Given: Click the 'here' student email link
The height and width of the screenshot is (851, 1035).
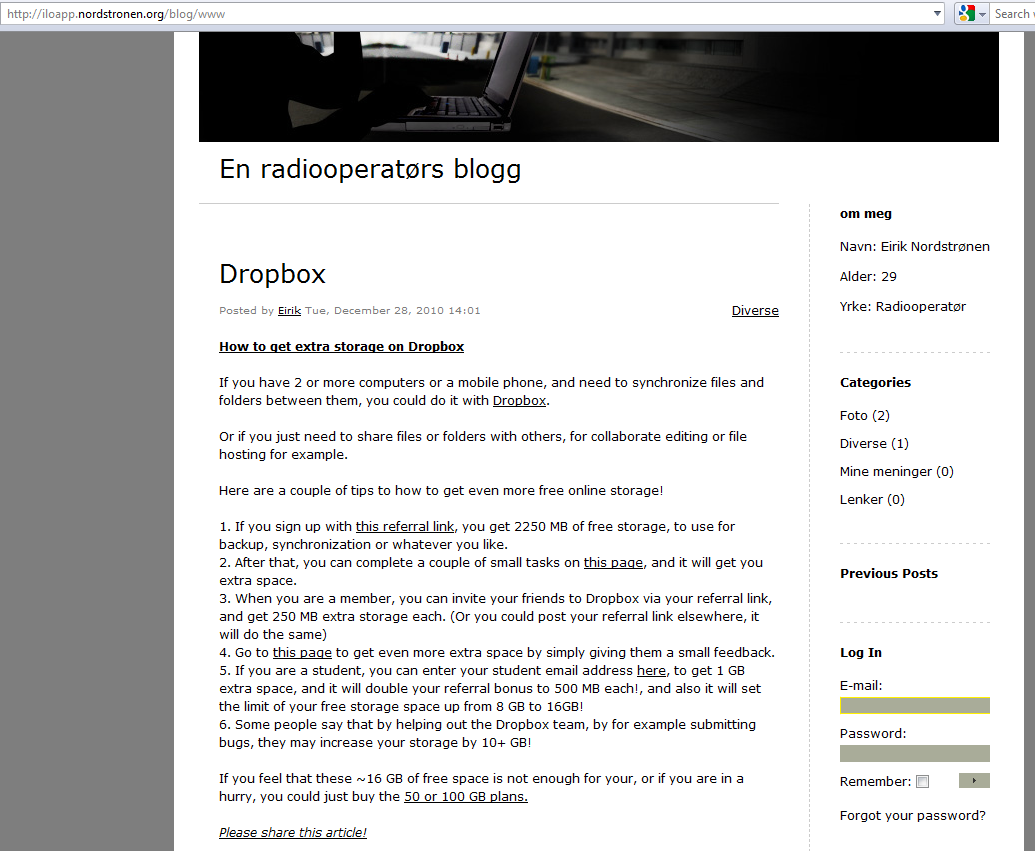Looking at the screenshot, I should (651, 671).
